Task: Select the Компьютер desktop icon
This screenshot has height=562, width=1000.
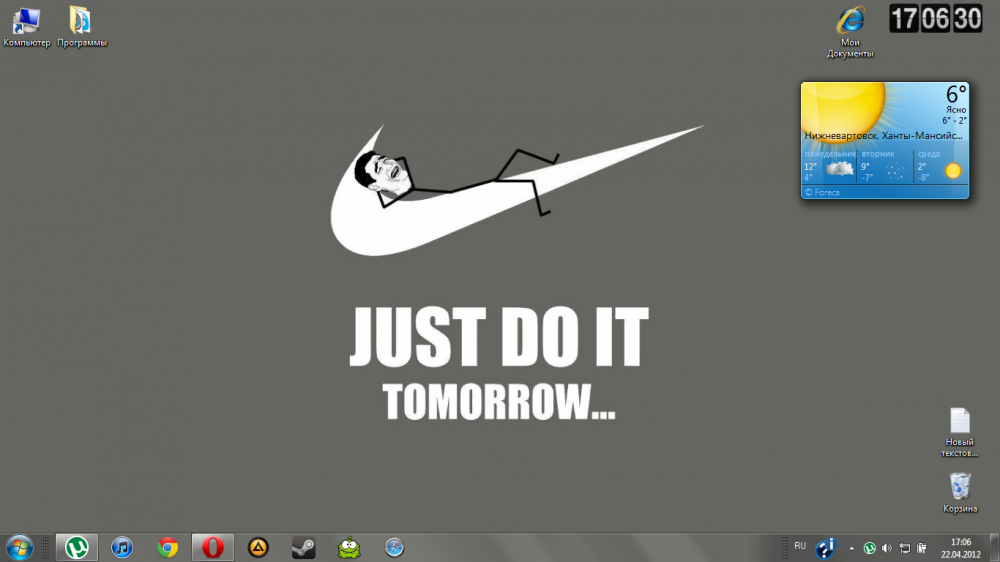Action: point(26,27)
